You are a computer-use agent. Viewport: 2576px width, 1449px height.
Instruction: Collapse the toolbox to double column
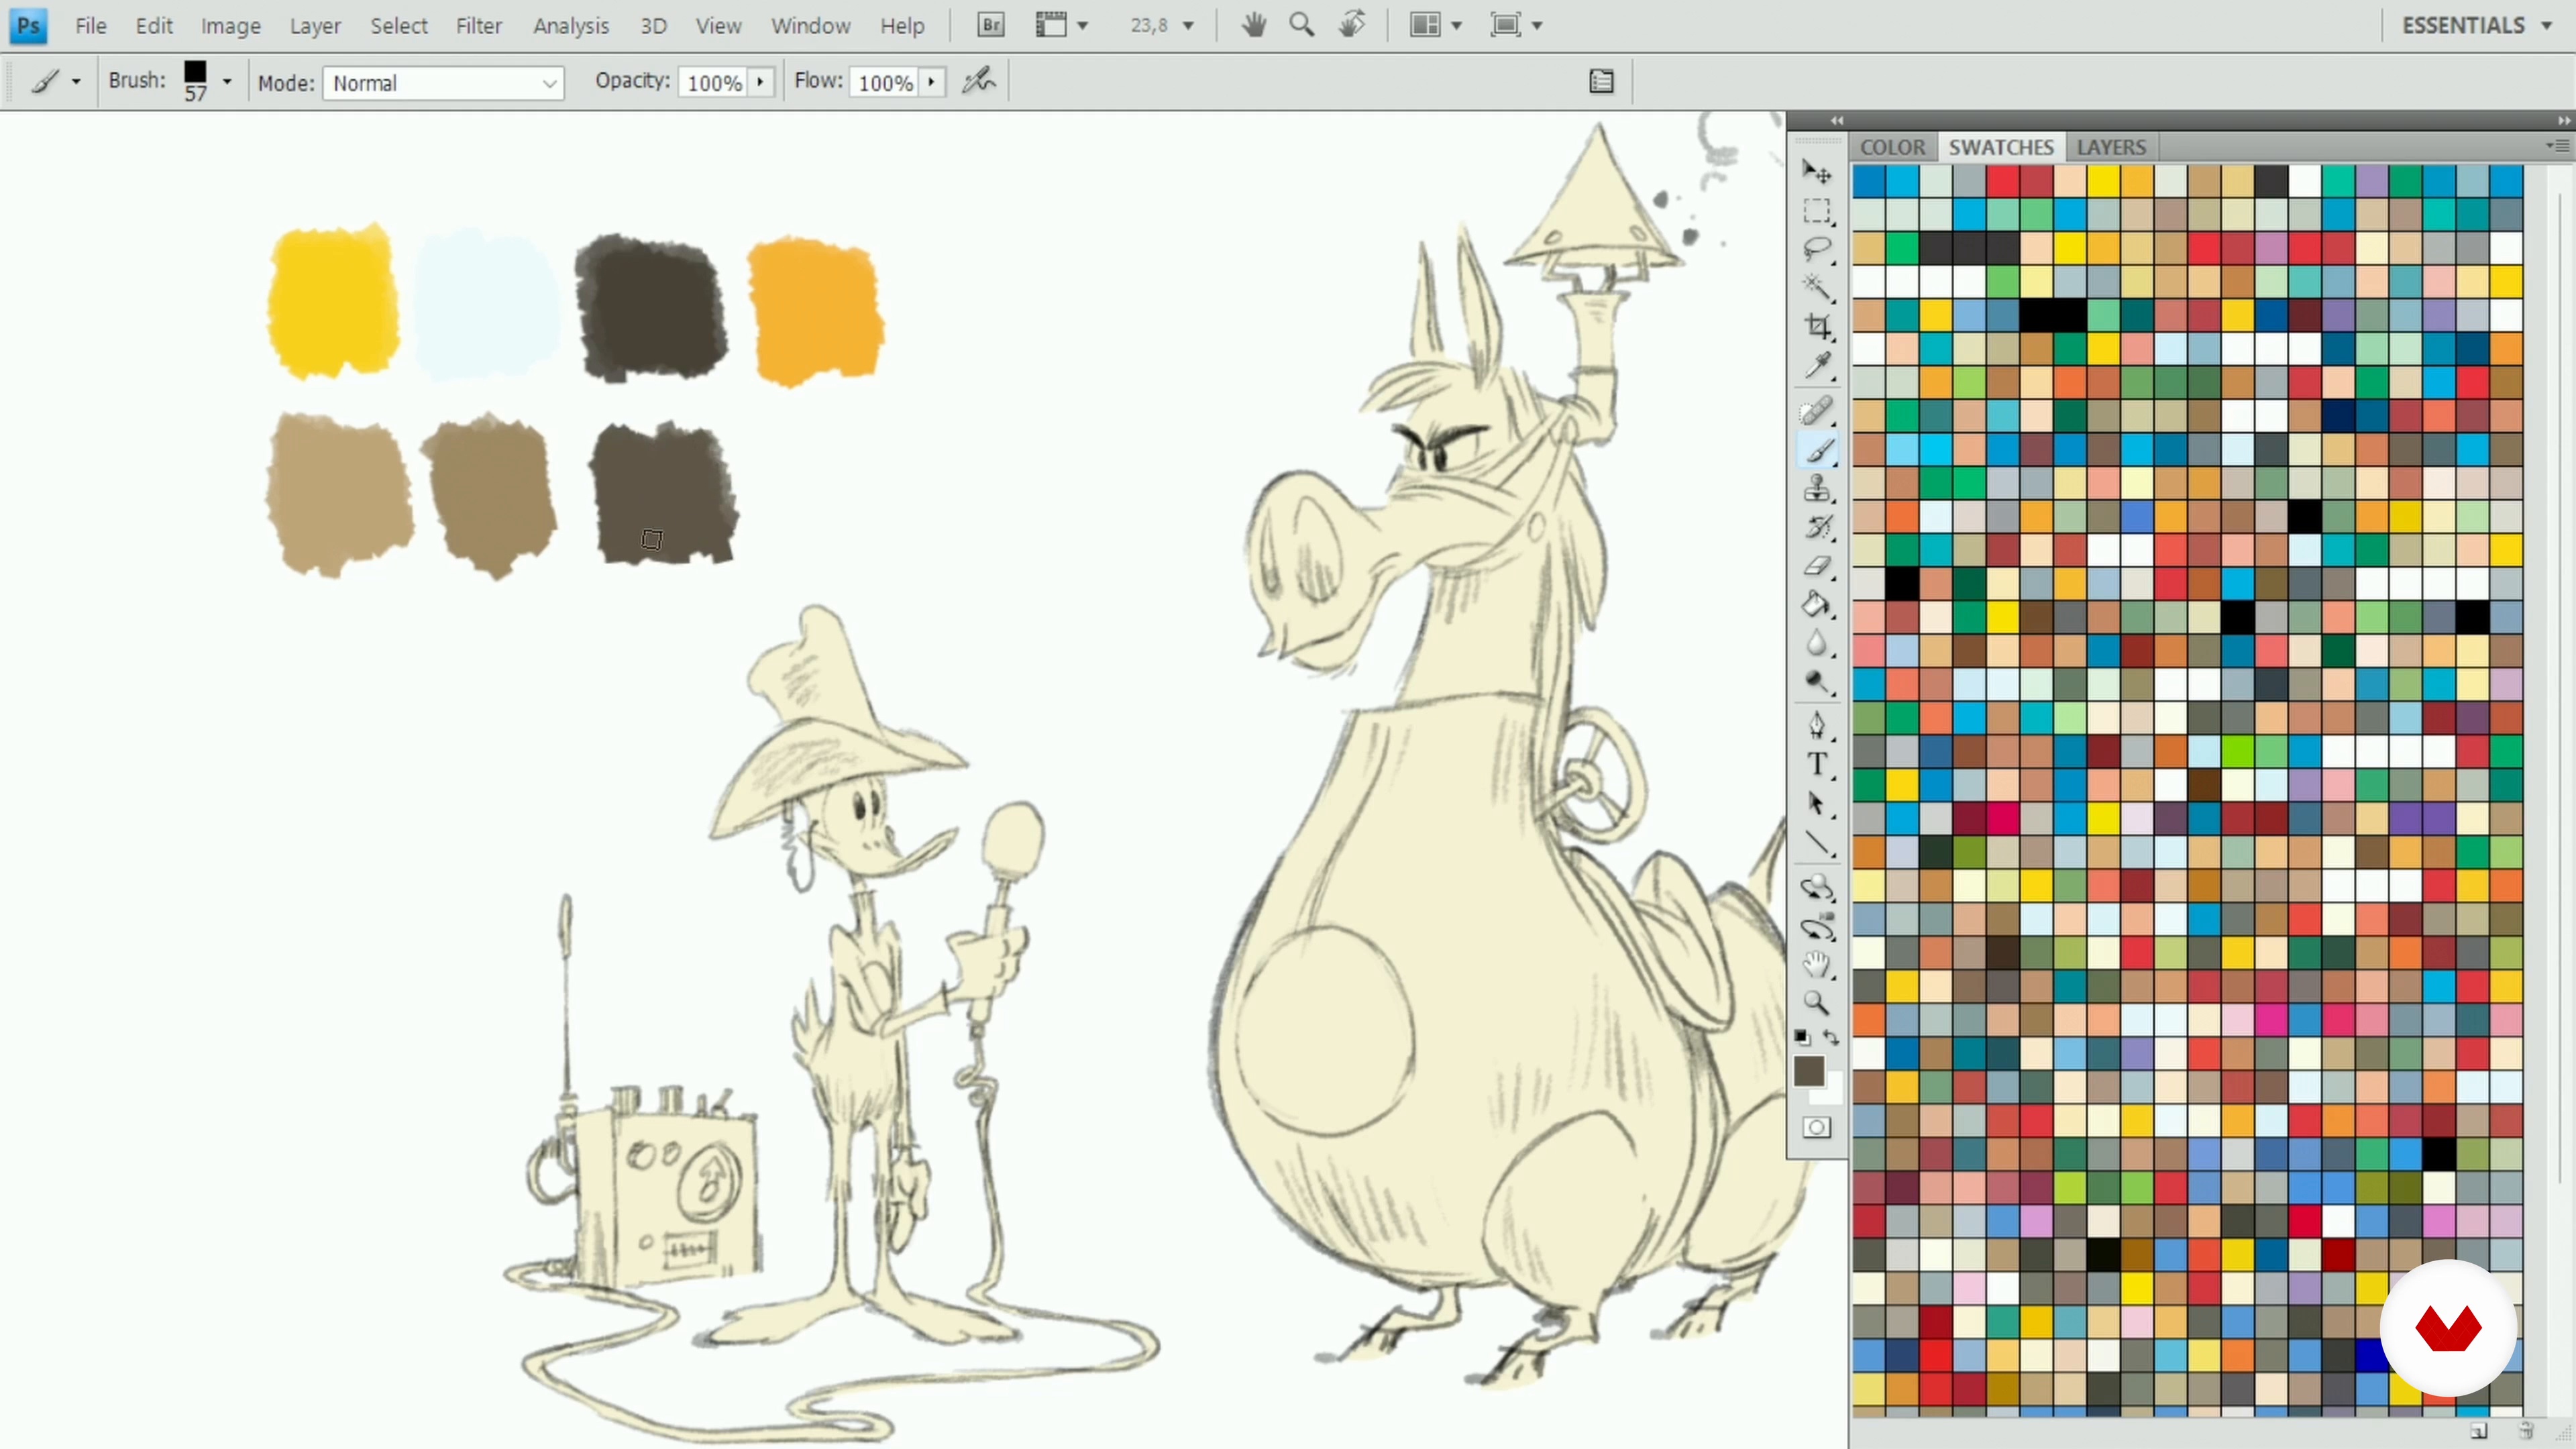pos(1837,120)
